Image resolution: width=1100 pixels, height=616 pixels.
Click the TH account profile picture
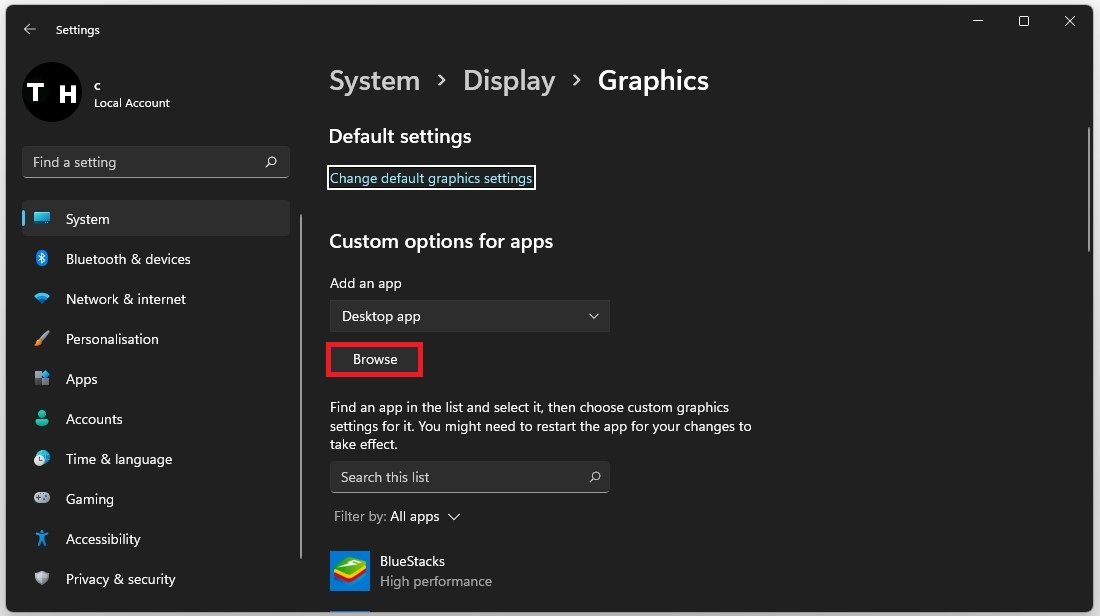point(51,93)
